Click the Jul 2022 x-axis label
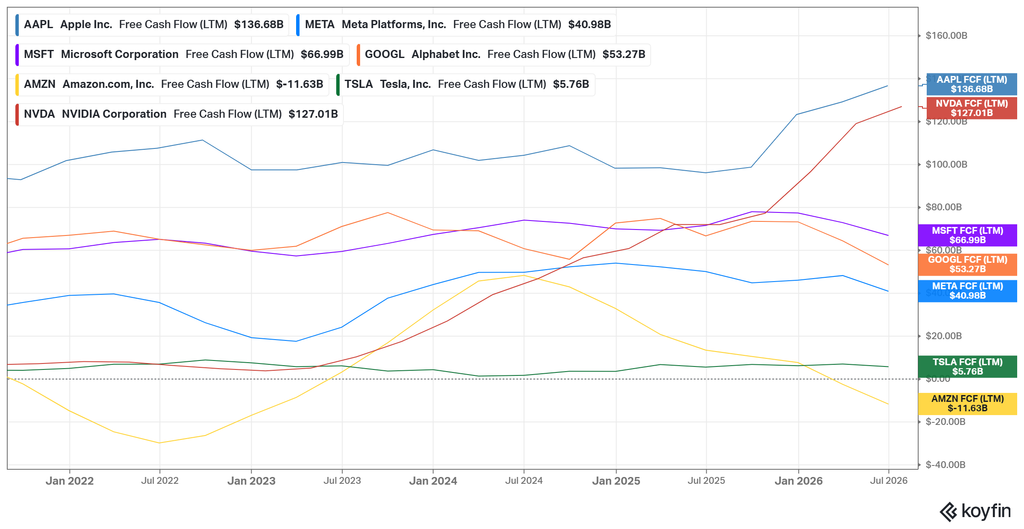The height and width of the screenshot is (529, 1024). coord(160,481)
